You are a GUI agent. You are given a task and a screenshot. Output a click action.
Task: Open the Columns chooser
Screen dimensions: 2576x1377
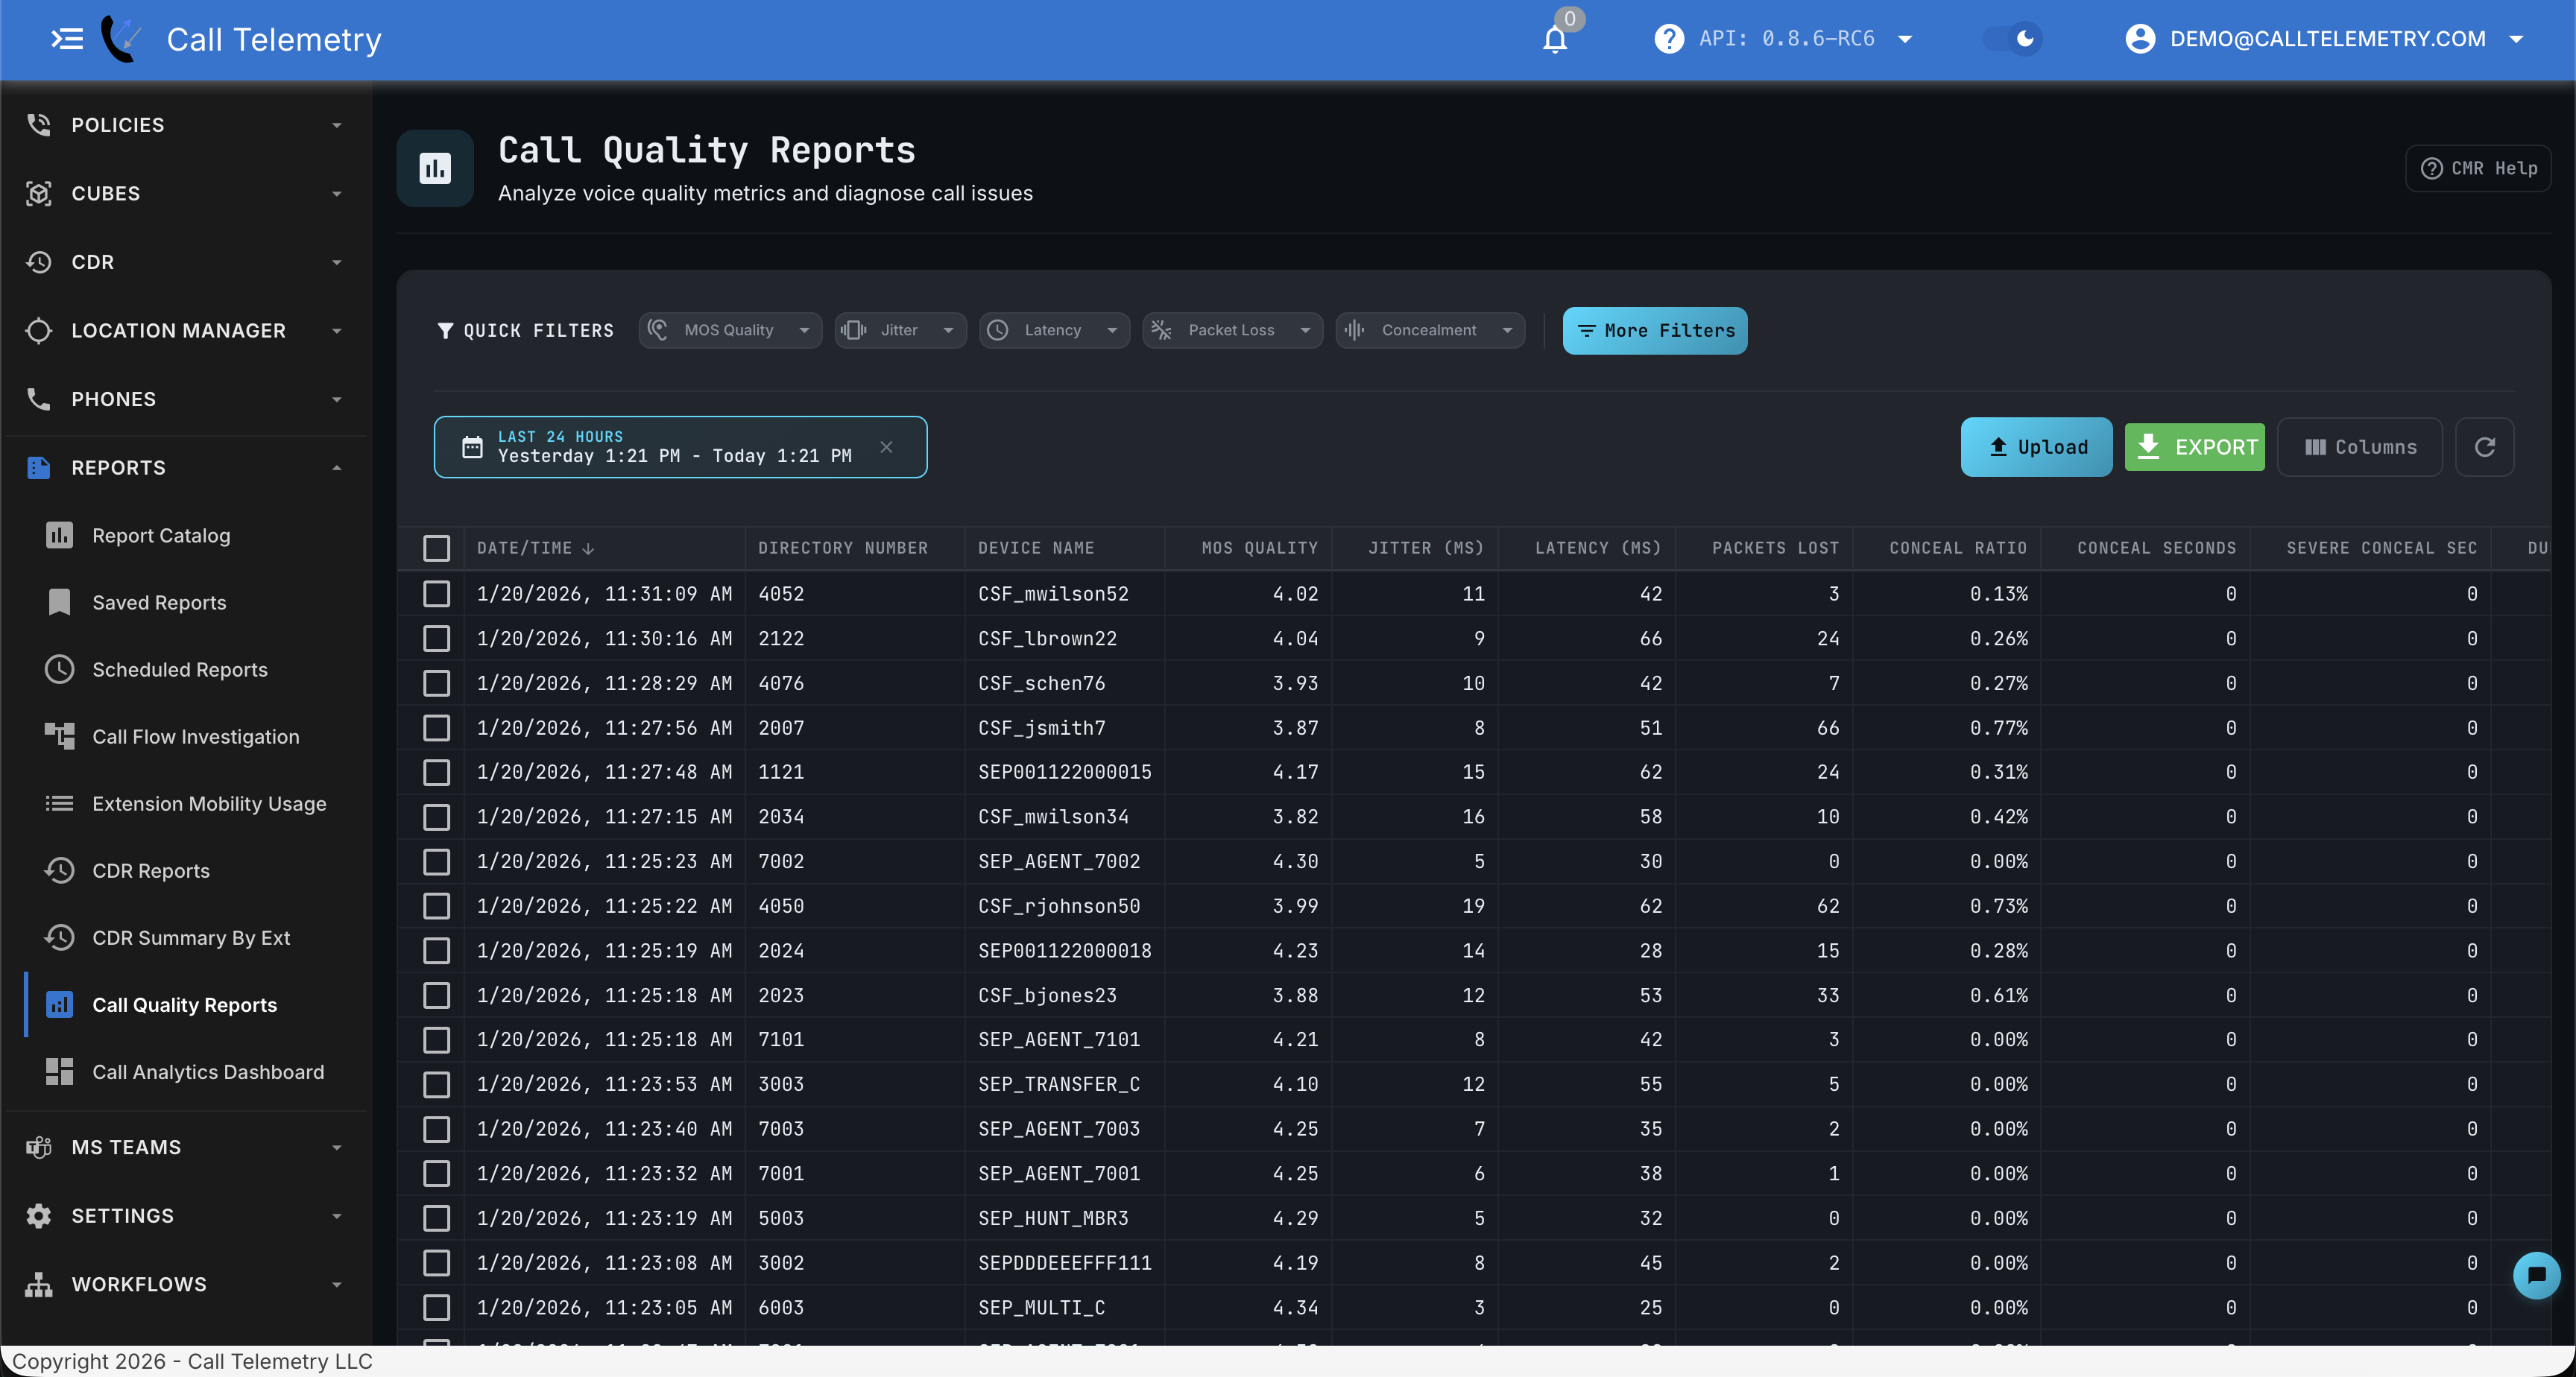2360,446
